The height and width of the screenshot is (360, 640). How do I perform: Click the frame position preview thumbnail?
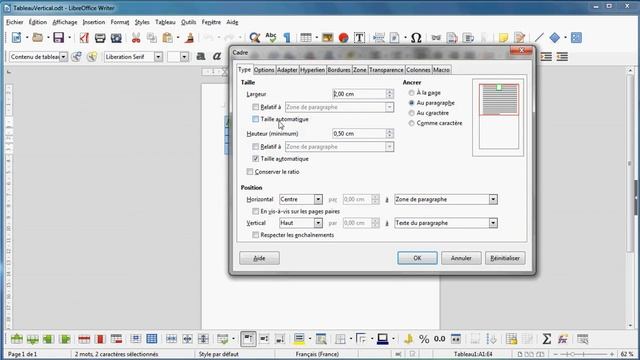coord(498,118)
